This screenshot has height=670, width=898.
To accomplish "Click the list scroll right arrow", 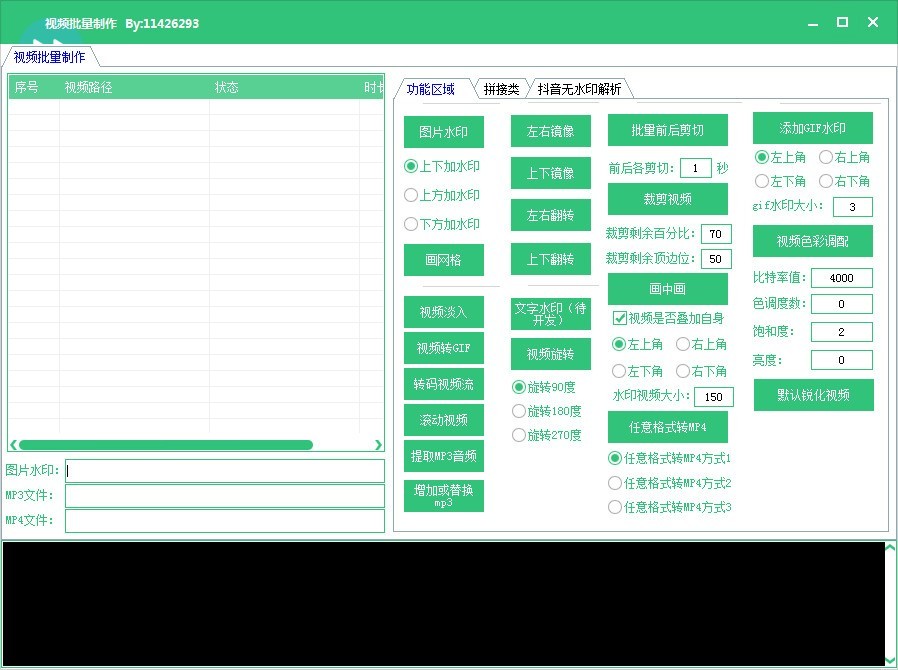I will point(378,445).
